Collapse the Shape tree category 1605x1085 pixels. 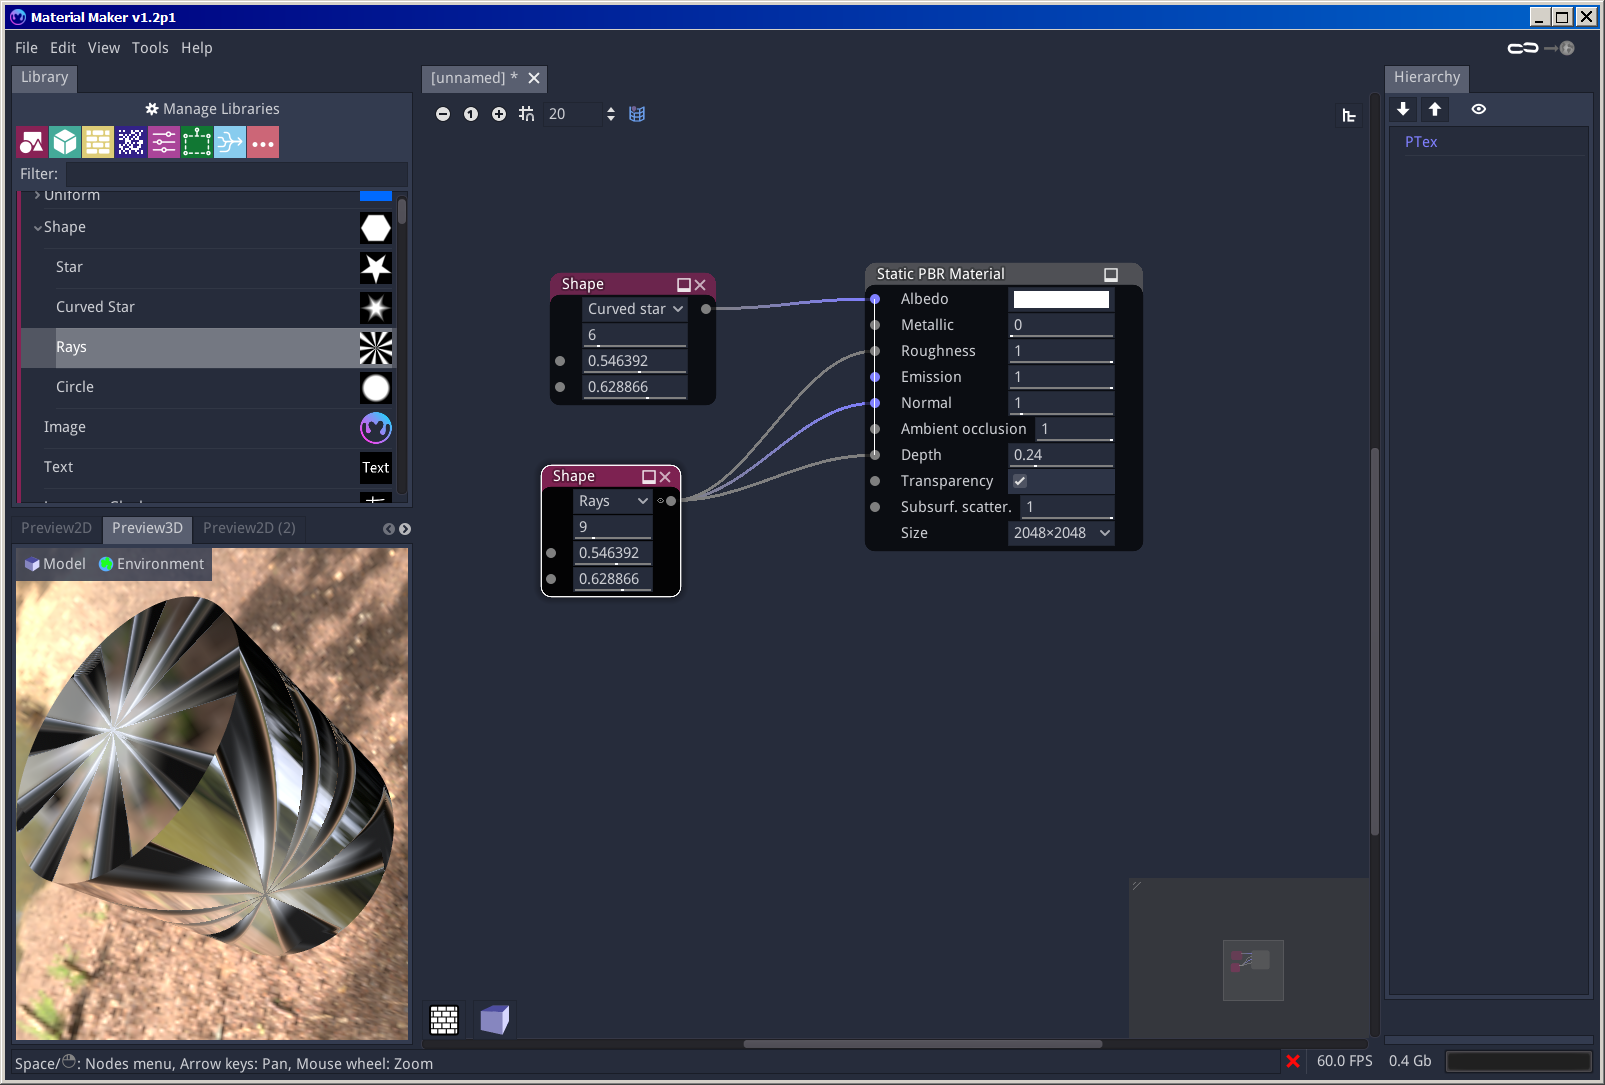38,228
